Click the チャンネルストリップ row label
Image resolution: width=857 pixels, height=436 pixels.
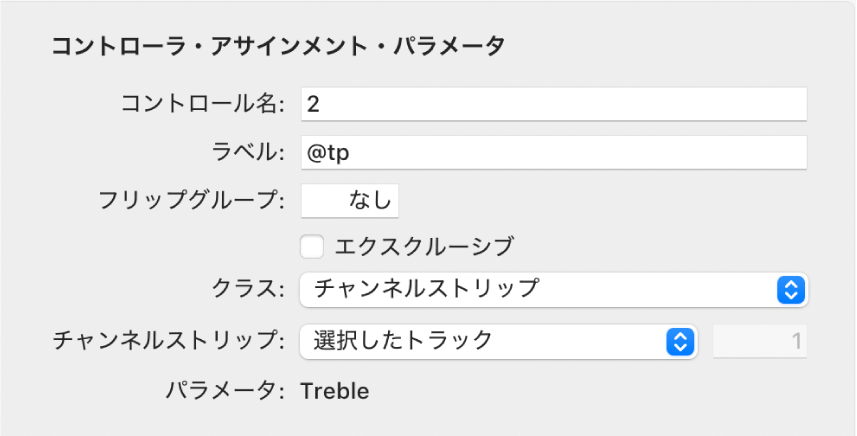(x=169, y=341)
